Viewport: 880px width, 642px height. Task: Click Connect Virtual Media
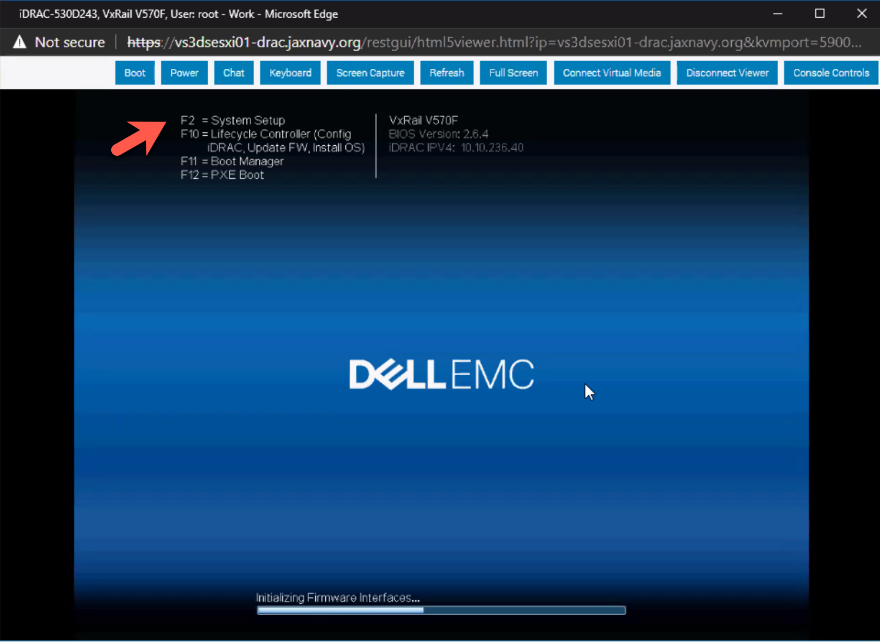coord(612,73)
